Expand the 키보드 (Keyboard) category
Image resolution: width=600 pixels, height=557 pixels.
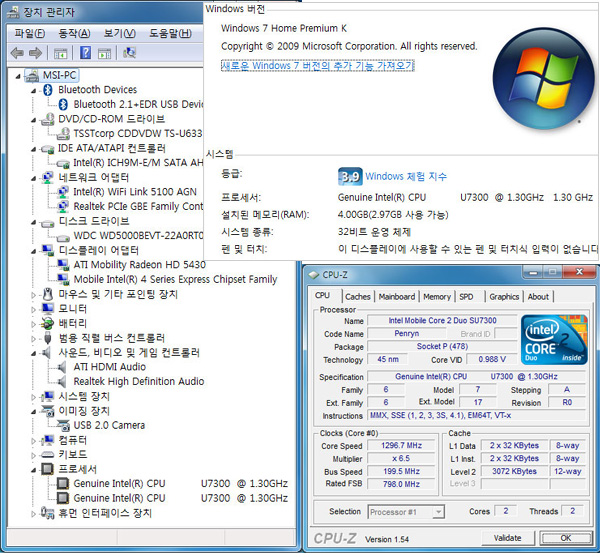point(33,454)
